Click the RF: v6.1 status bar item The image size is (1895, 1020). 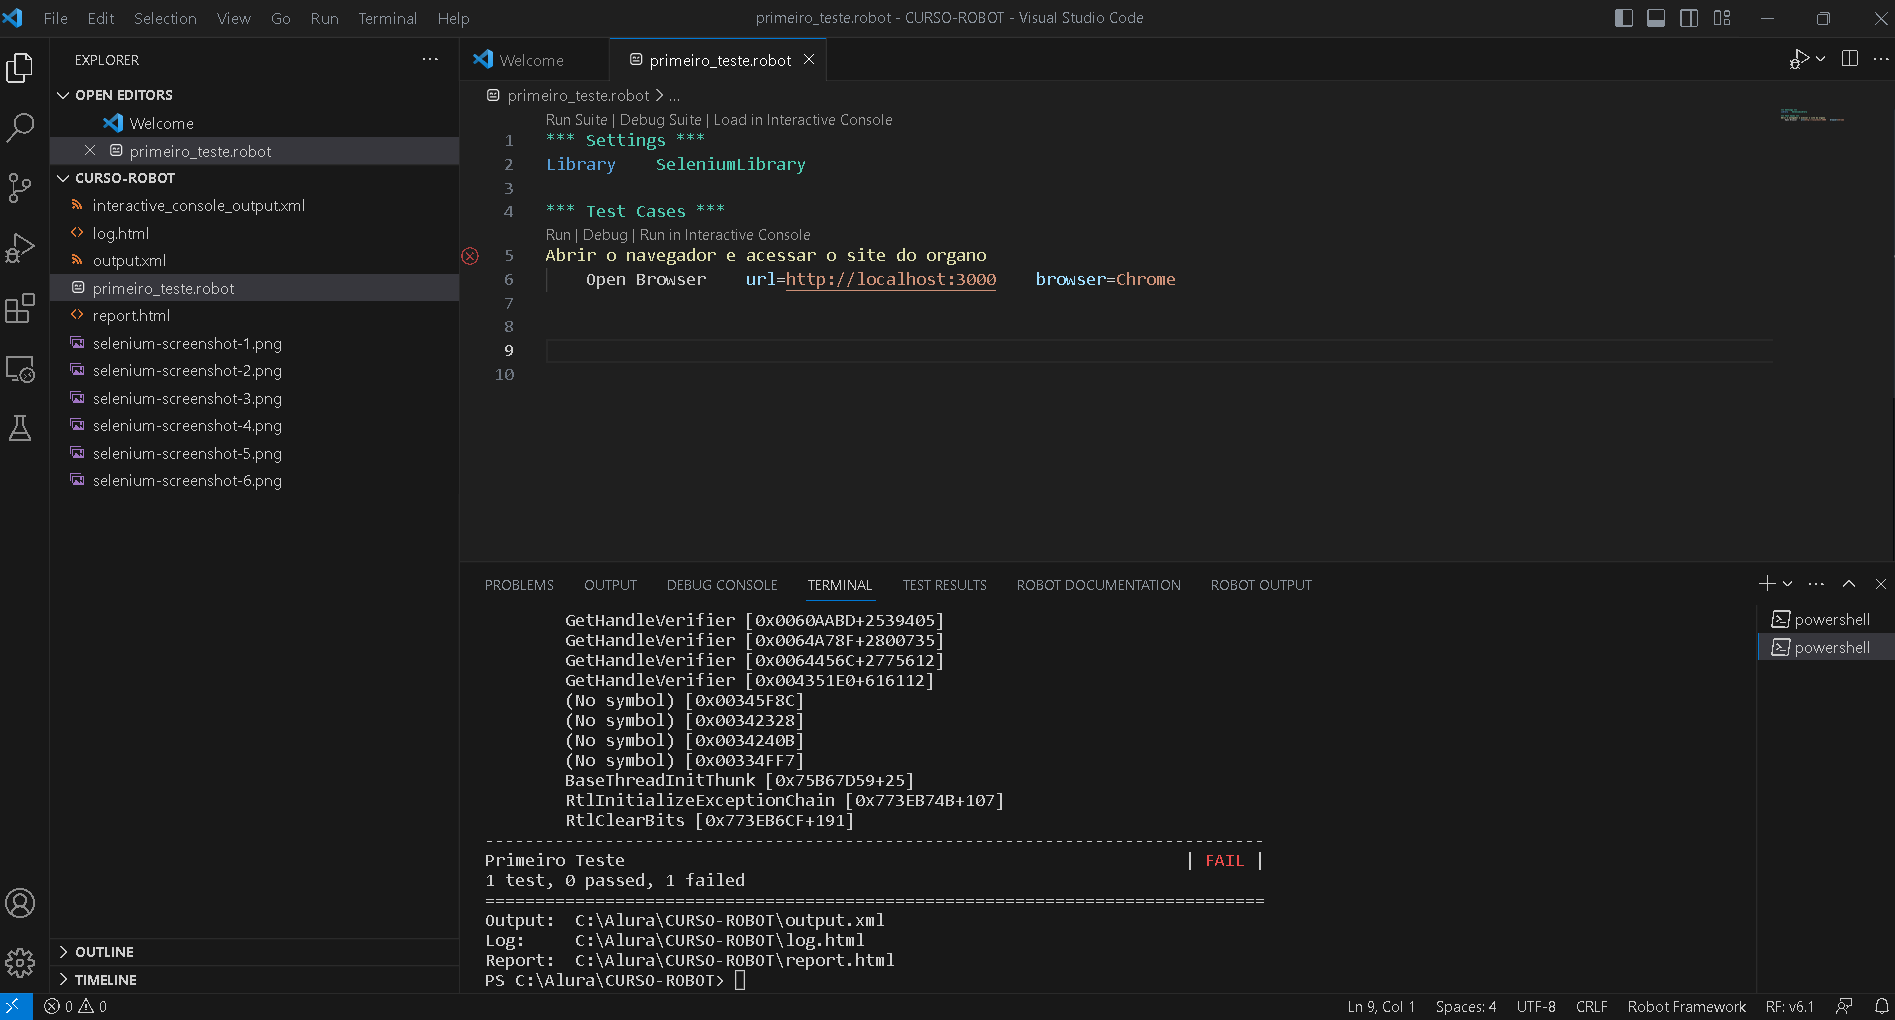point(1789,1006)
